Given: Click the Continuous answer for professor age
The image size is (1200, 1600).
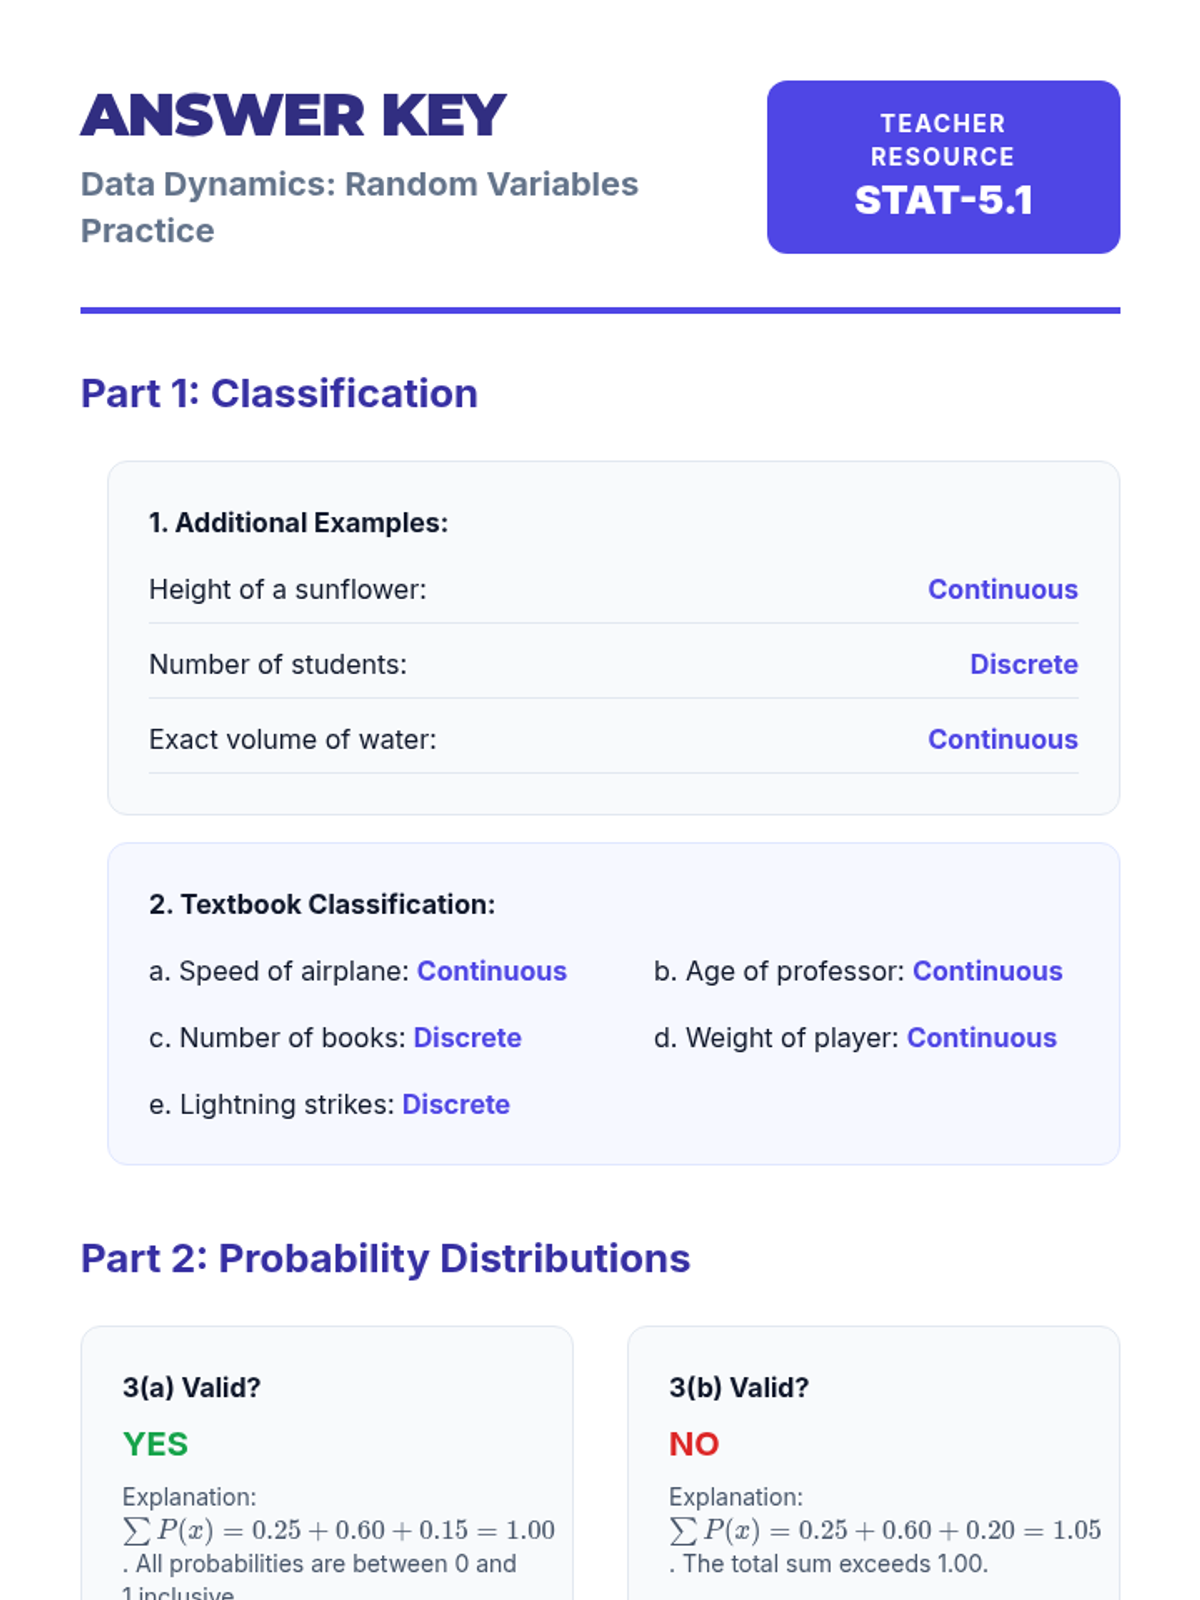Looking at the screenshot, I should pos(987,971).
